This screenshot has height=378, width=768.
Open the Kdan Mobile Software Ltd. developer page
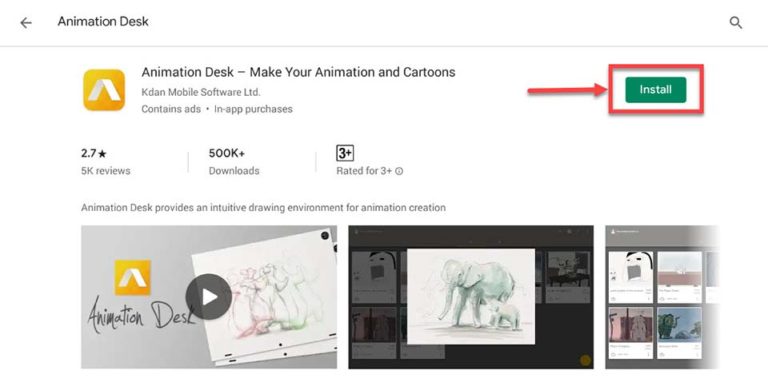tap(201, 92)
